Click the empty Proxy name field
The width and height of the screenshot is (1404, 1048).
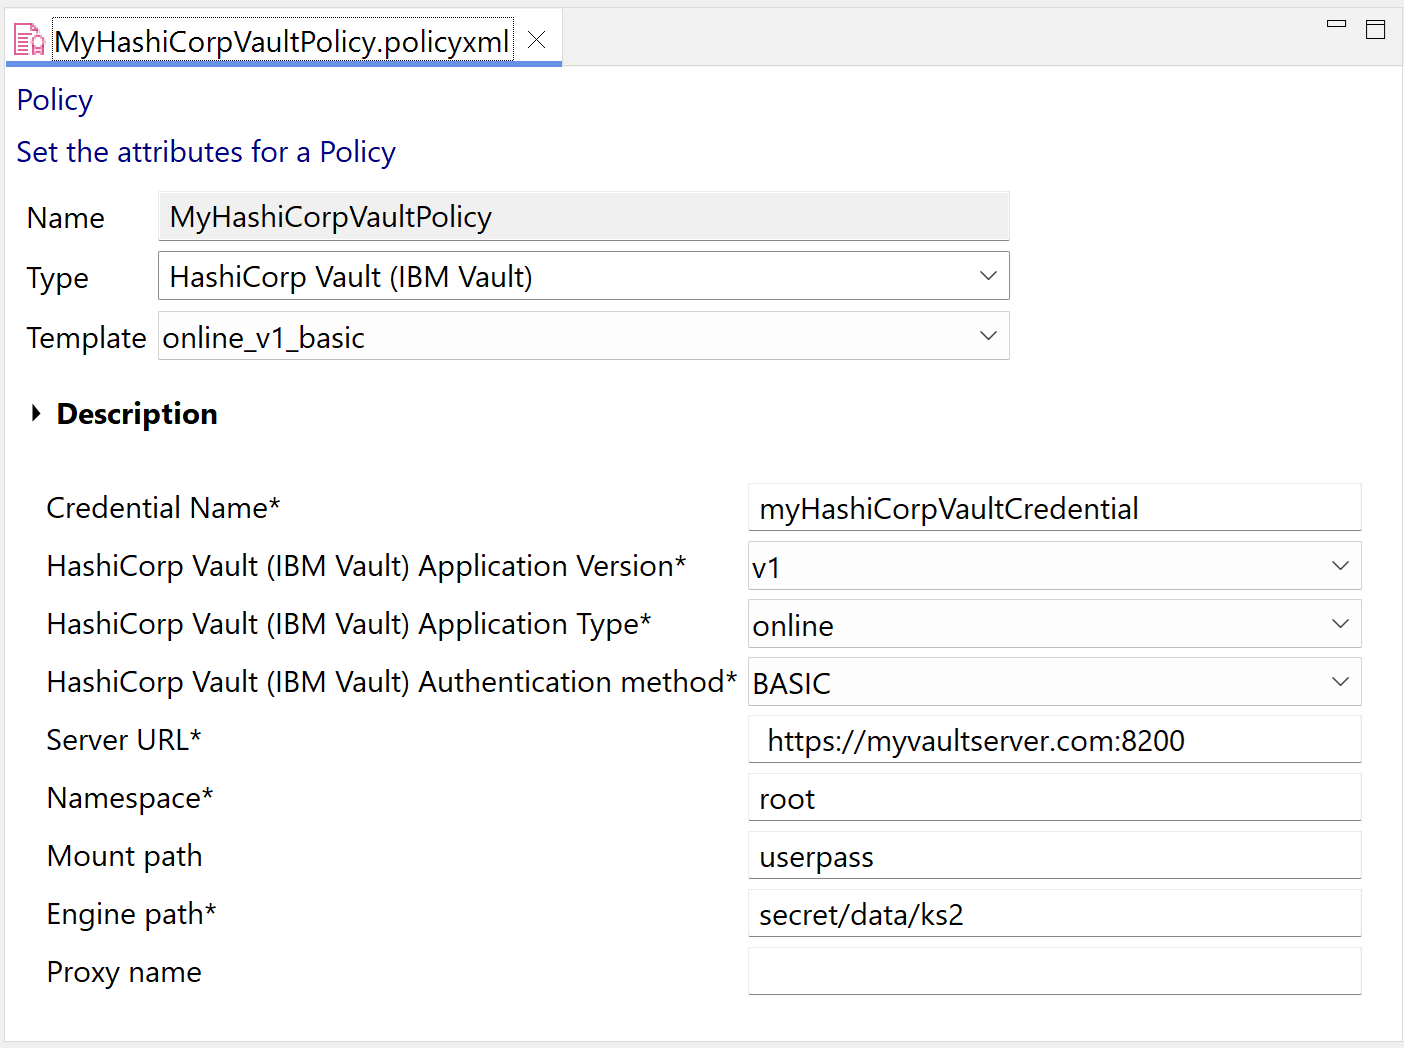(x=1055, y=972)
